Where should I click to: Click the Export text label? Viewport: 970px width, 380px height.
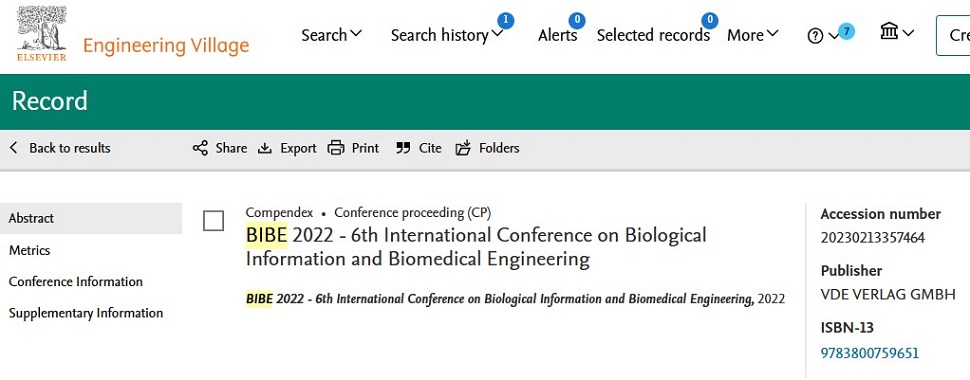click(x=298, y=148)
